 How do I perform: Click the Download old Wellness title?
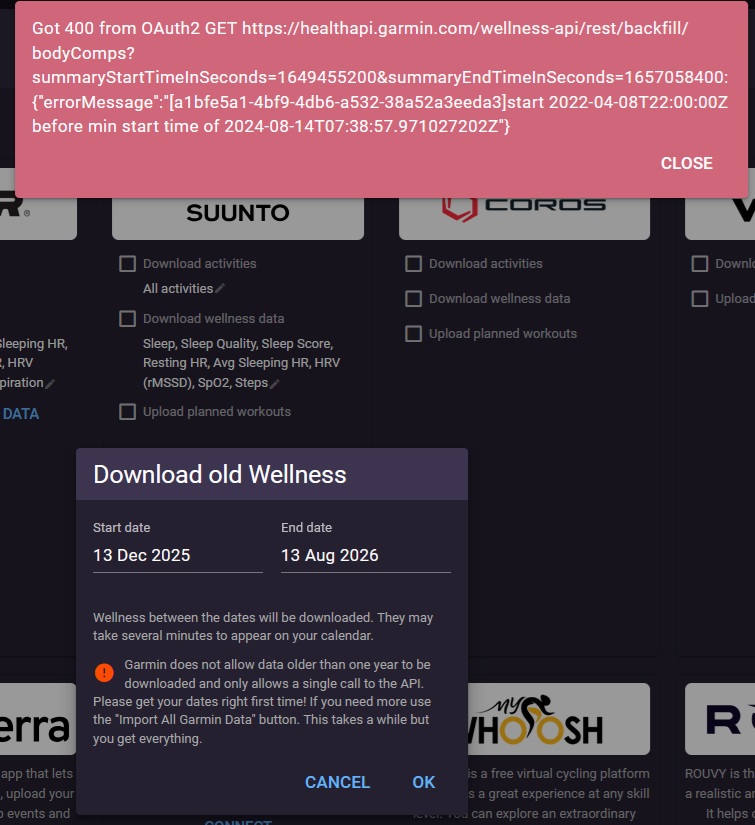220,474
